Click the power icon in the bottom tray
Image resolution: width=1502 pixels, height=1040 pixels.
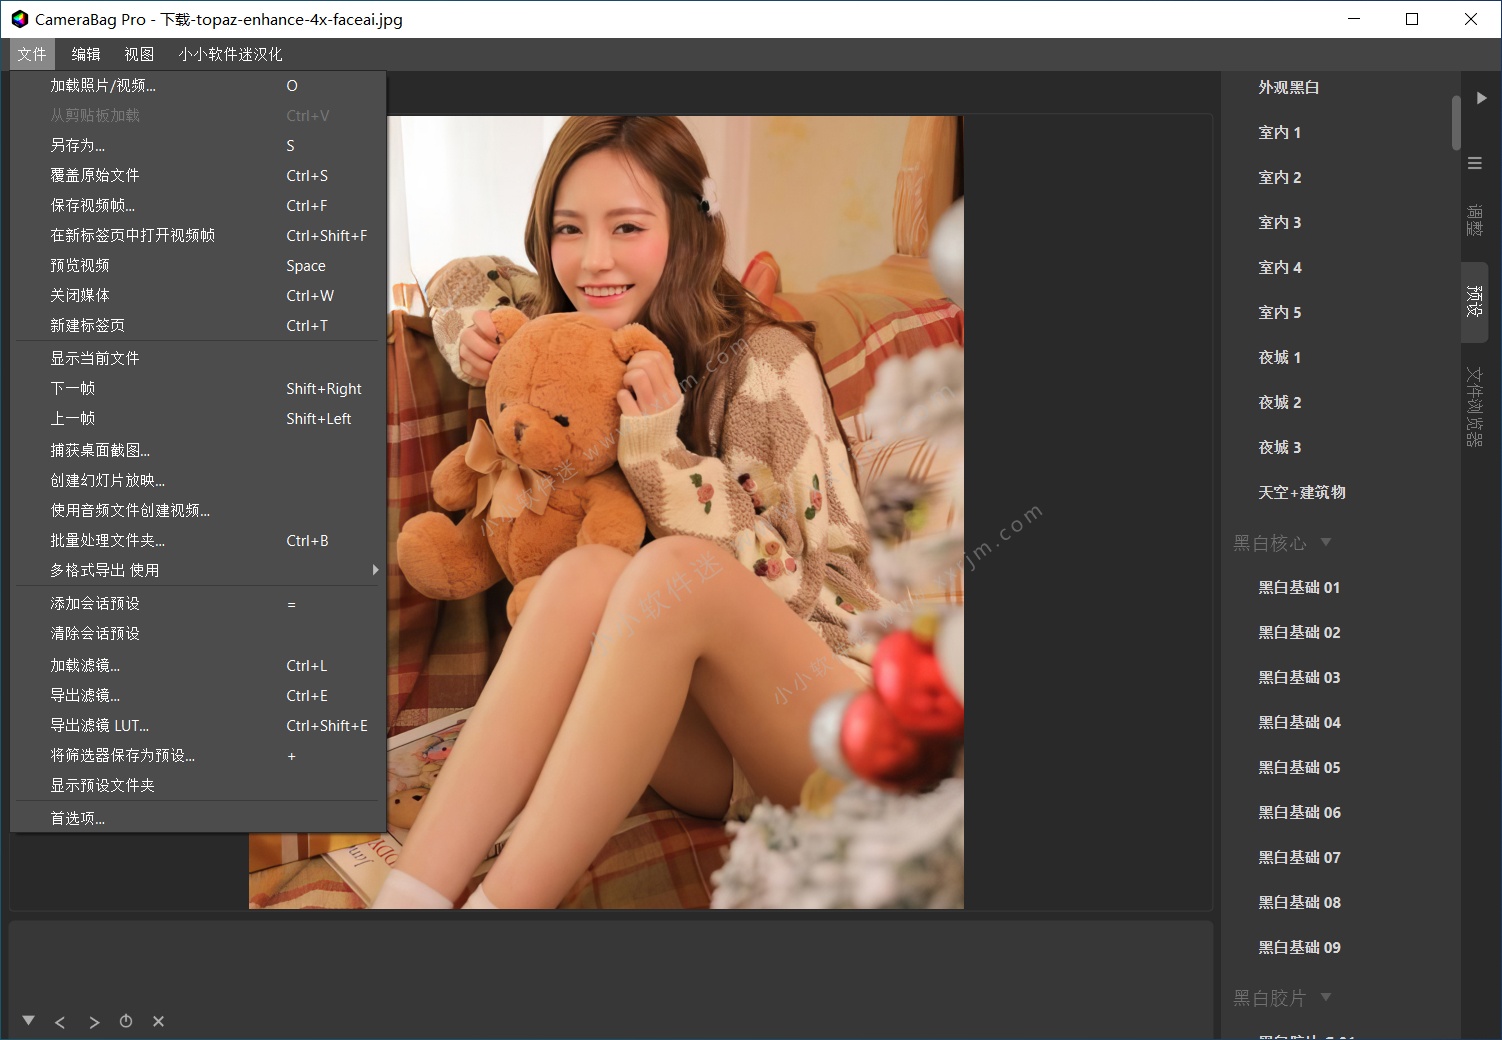tap(126, 1021)
